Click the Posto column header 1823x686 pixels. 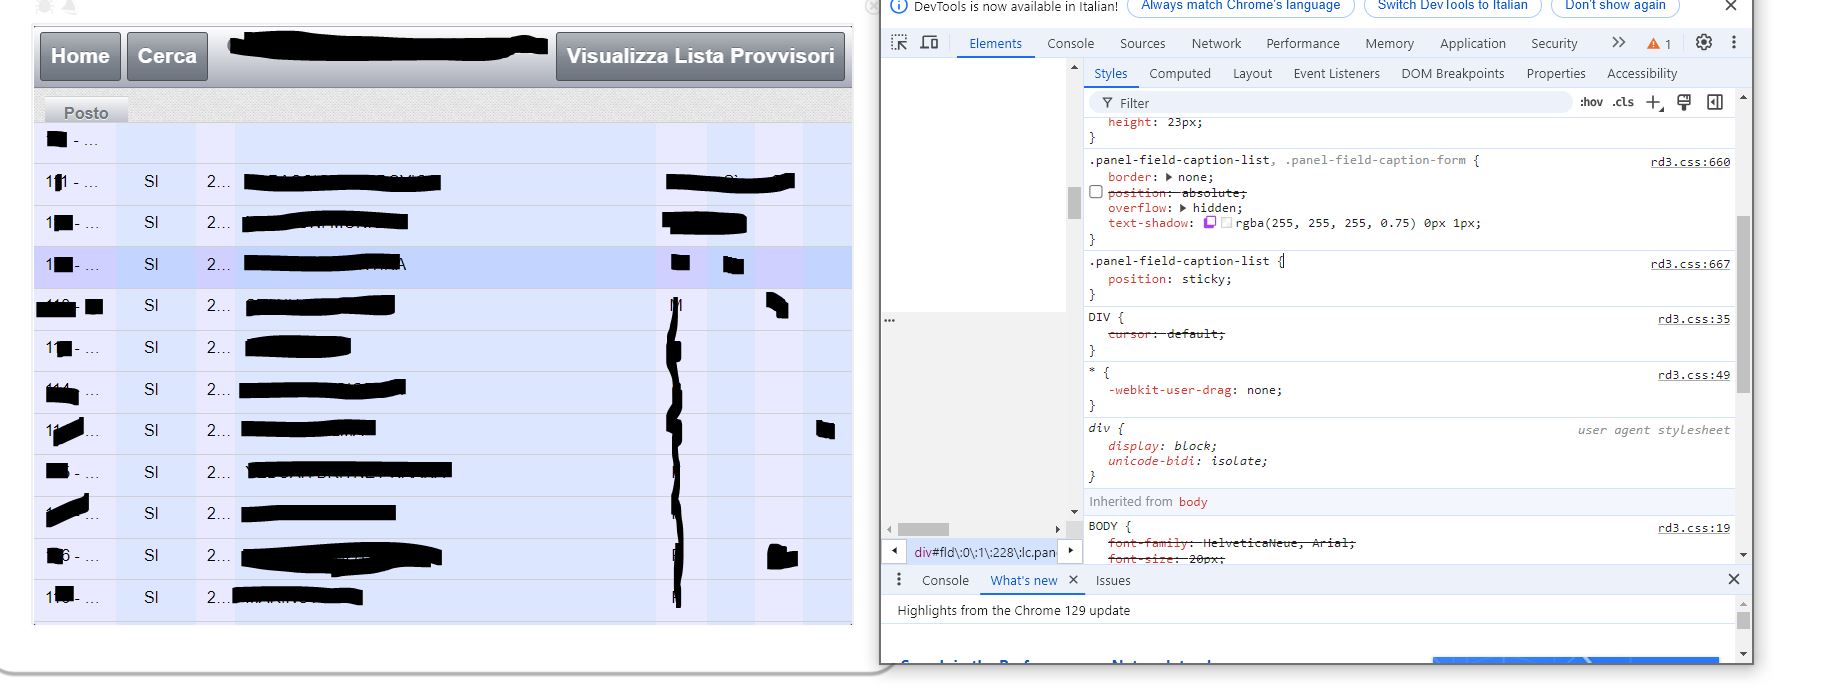tap(86, 113)
